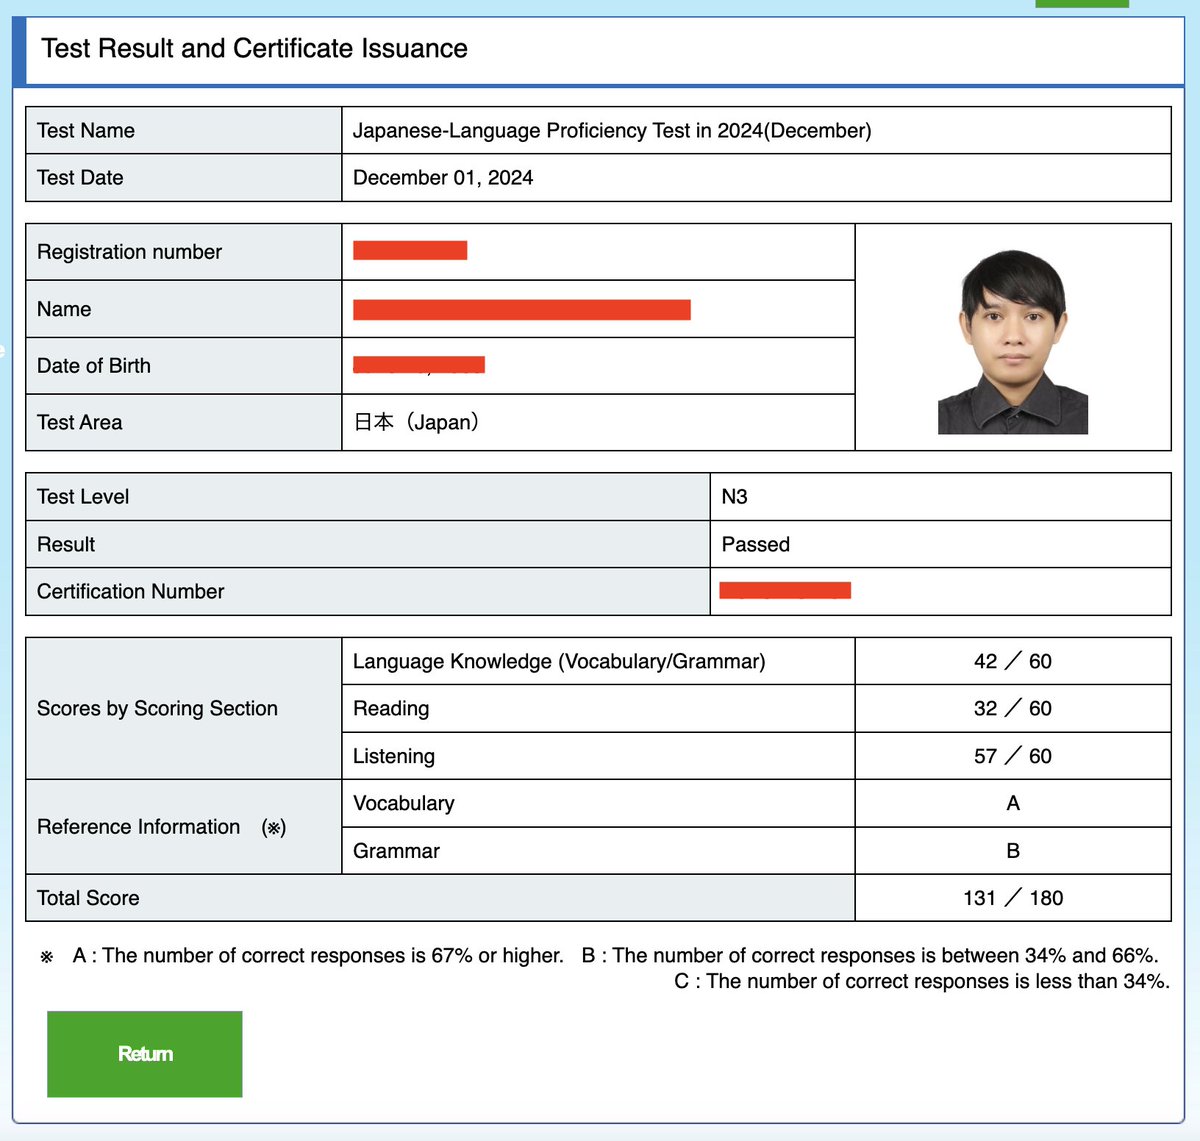Viewport: 1200px width, 1141px height.
Task: Click the footnote 'A : ... 67% or higher.'
Action: click(x=318, y=955)
